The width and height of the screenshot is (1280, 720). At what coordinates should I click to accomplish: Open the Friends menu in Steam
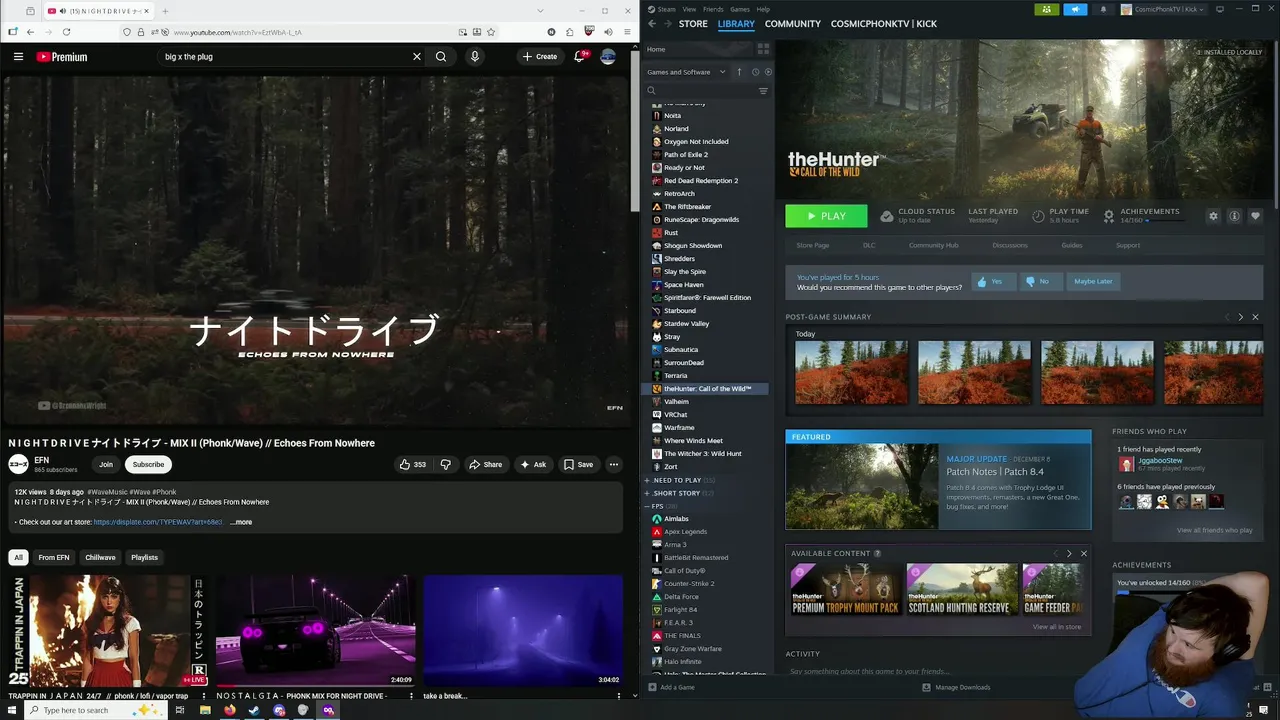[713, 9]
